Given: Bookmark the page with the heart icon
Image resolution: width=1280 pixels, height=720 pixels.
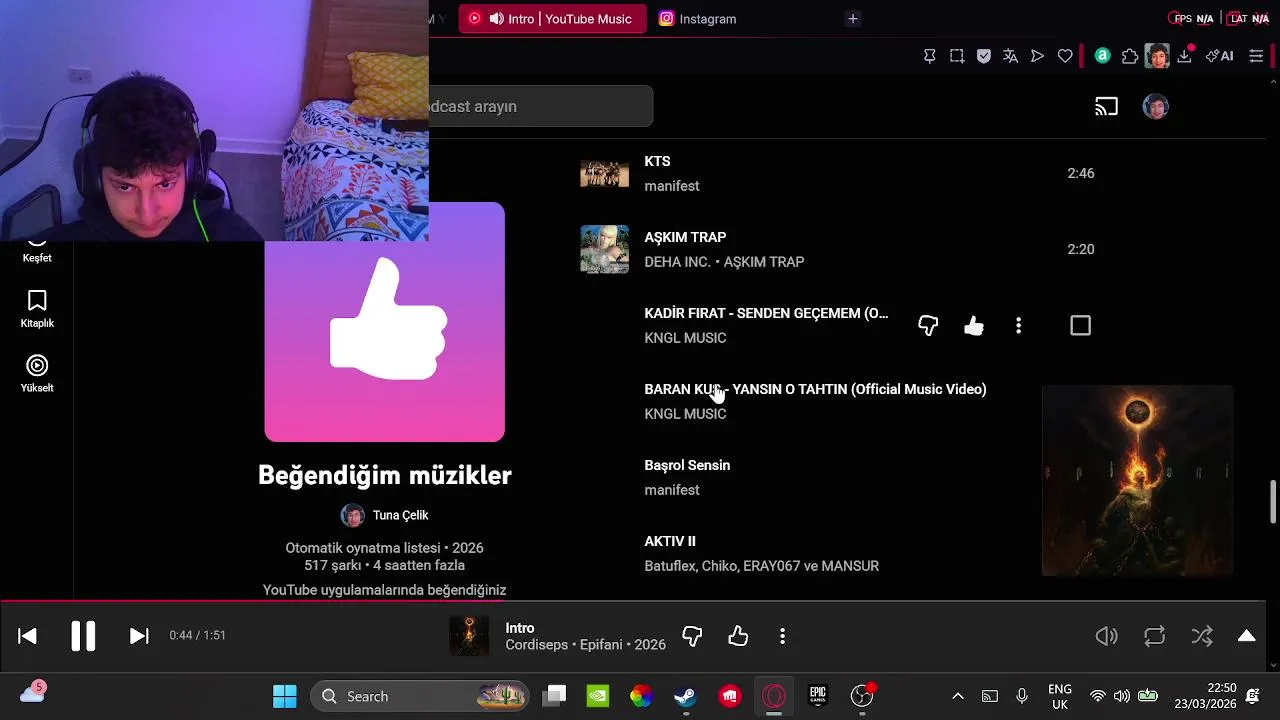Looking at the screenshot, I should (x=1065, y=56).
